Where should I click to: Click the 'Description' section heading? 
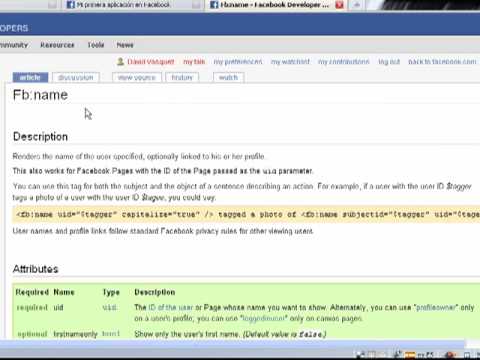40,137
